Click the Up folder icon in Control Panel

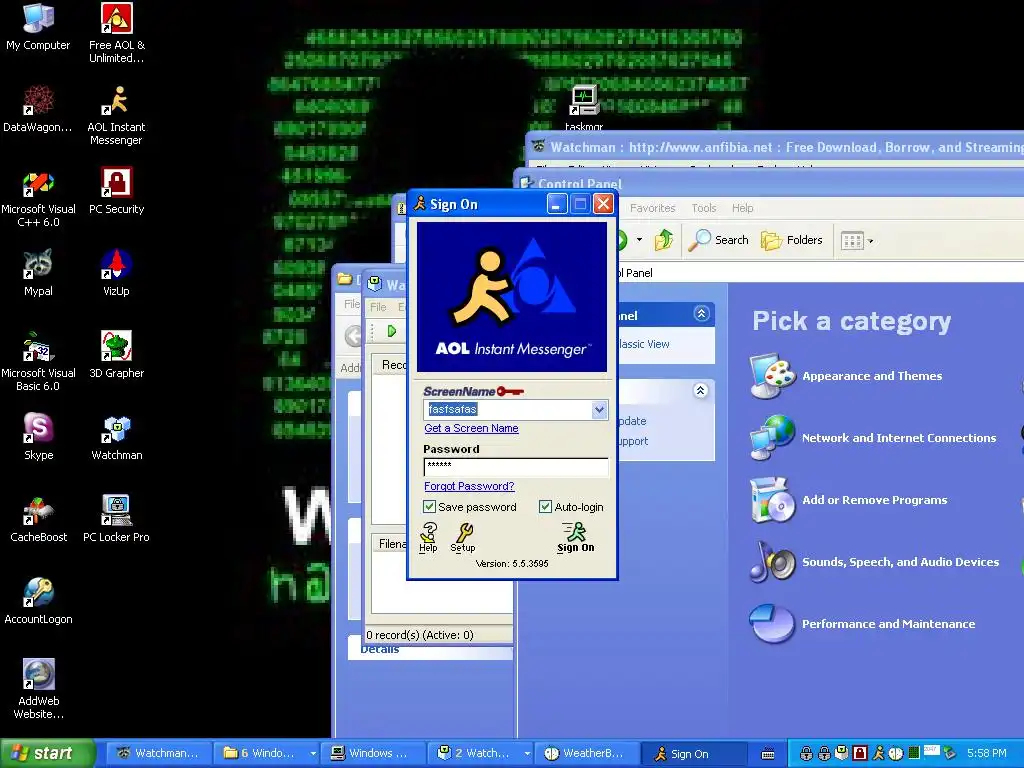coord(664,240)
